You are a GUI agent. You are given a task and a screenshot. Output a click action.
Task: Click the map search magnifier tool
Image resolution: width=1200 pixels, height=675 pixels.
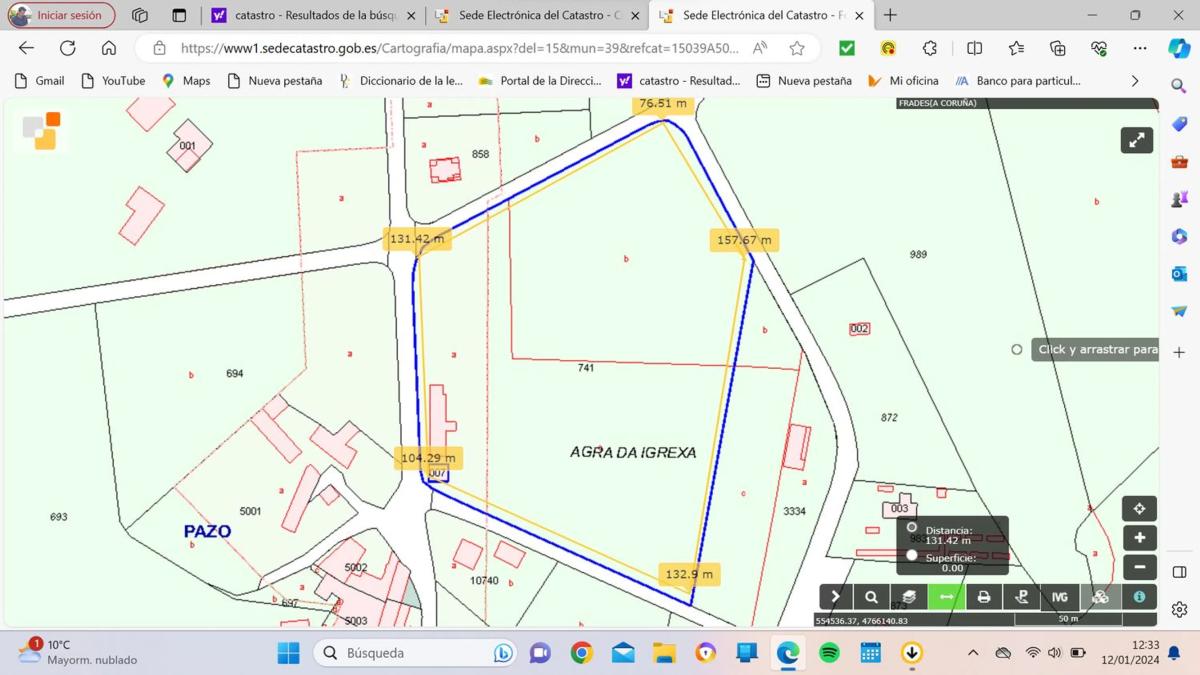click(x=871, y=597)
